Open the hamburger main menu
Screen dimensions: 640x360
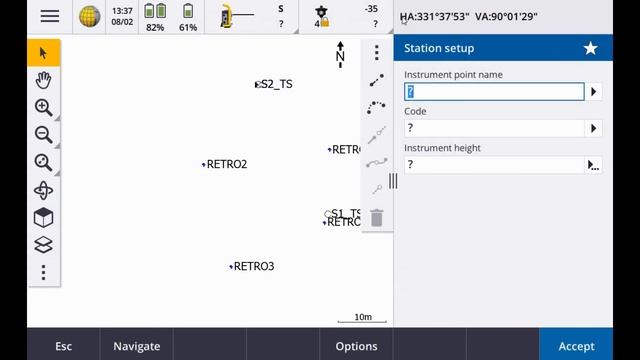50,16
